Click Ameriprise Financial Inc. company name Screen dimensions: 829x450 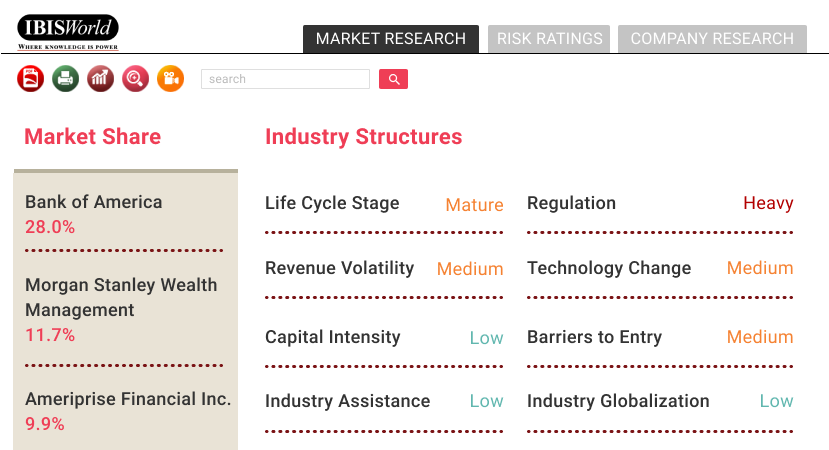[x=128, y=399]
